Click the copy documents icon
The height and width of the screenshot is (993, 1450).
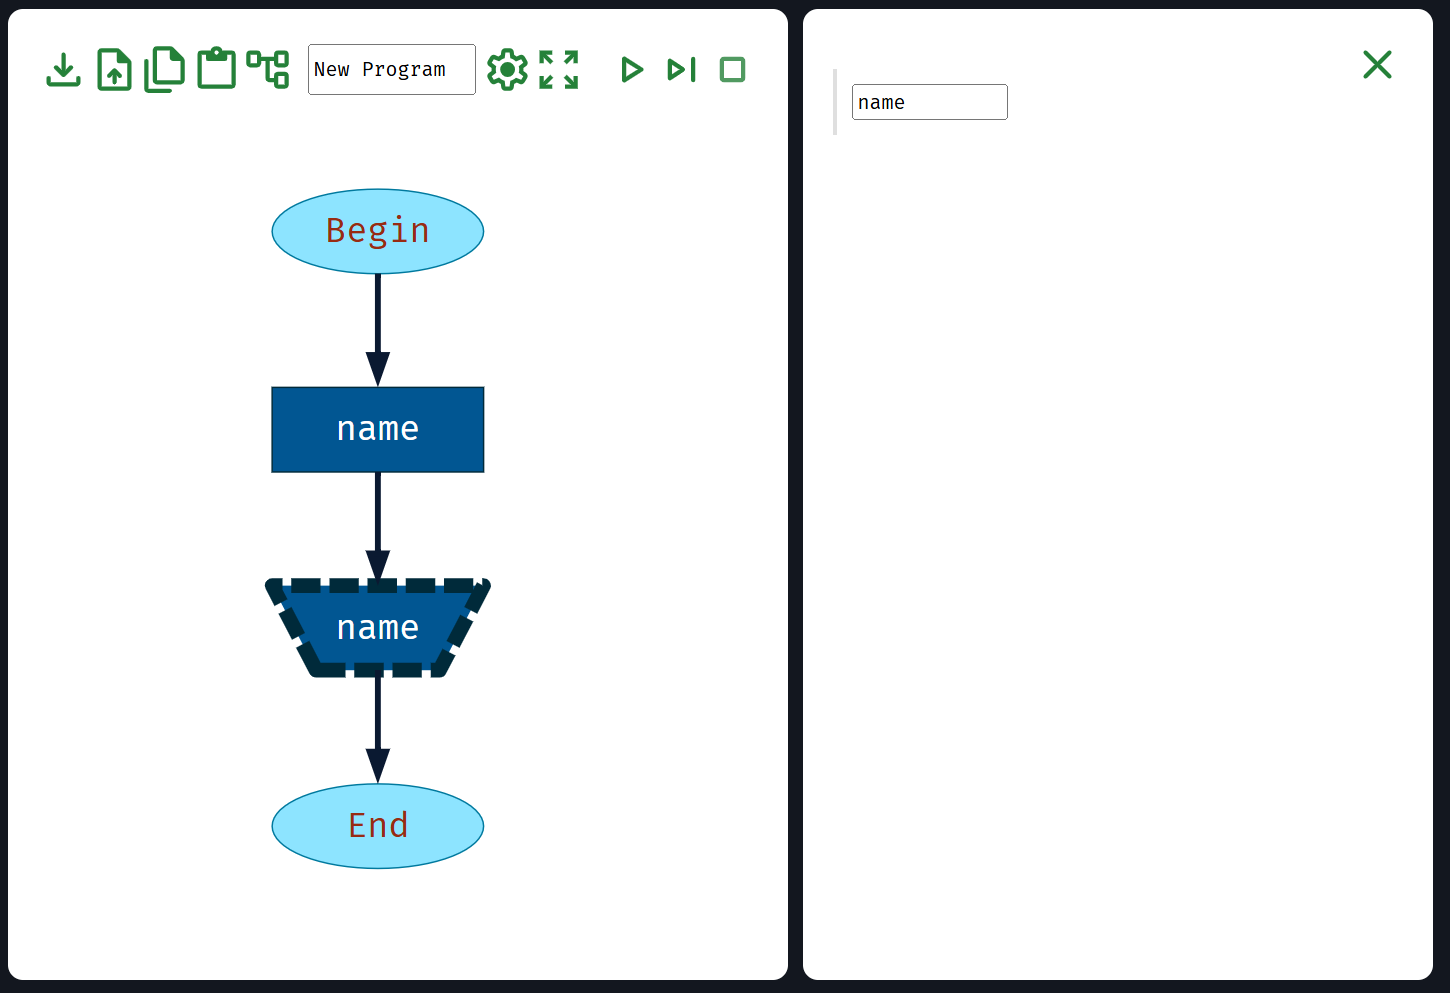coord(165,70)
